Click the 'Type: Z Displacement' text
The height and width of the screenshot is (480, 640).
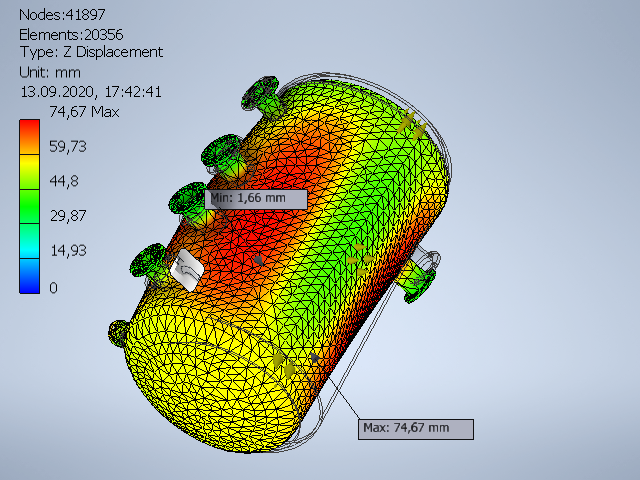(91, 52)
